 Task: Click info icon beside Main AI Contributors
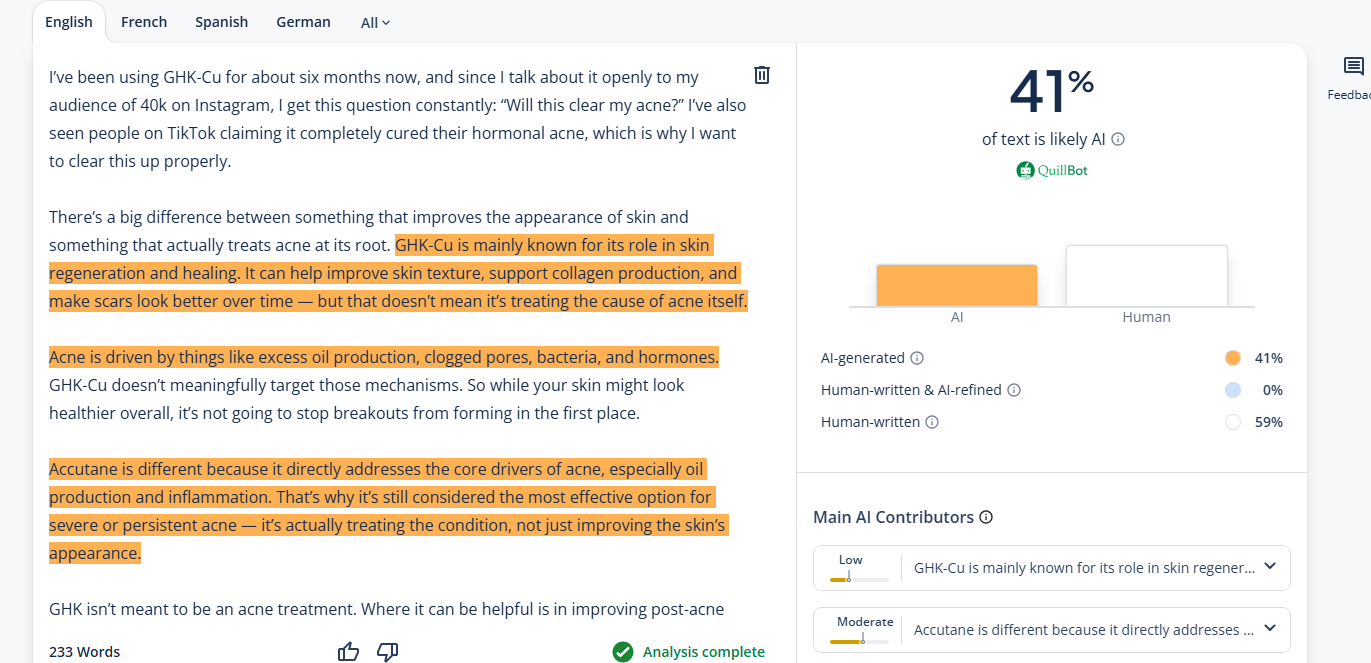[x=986, y=517]
